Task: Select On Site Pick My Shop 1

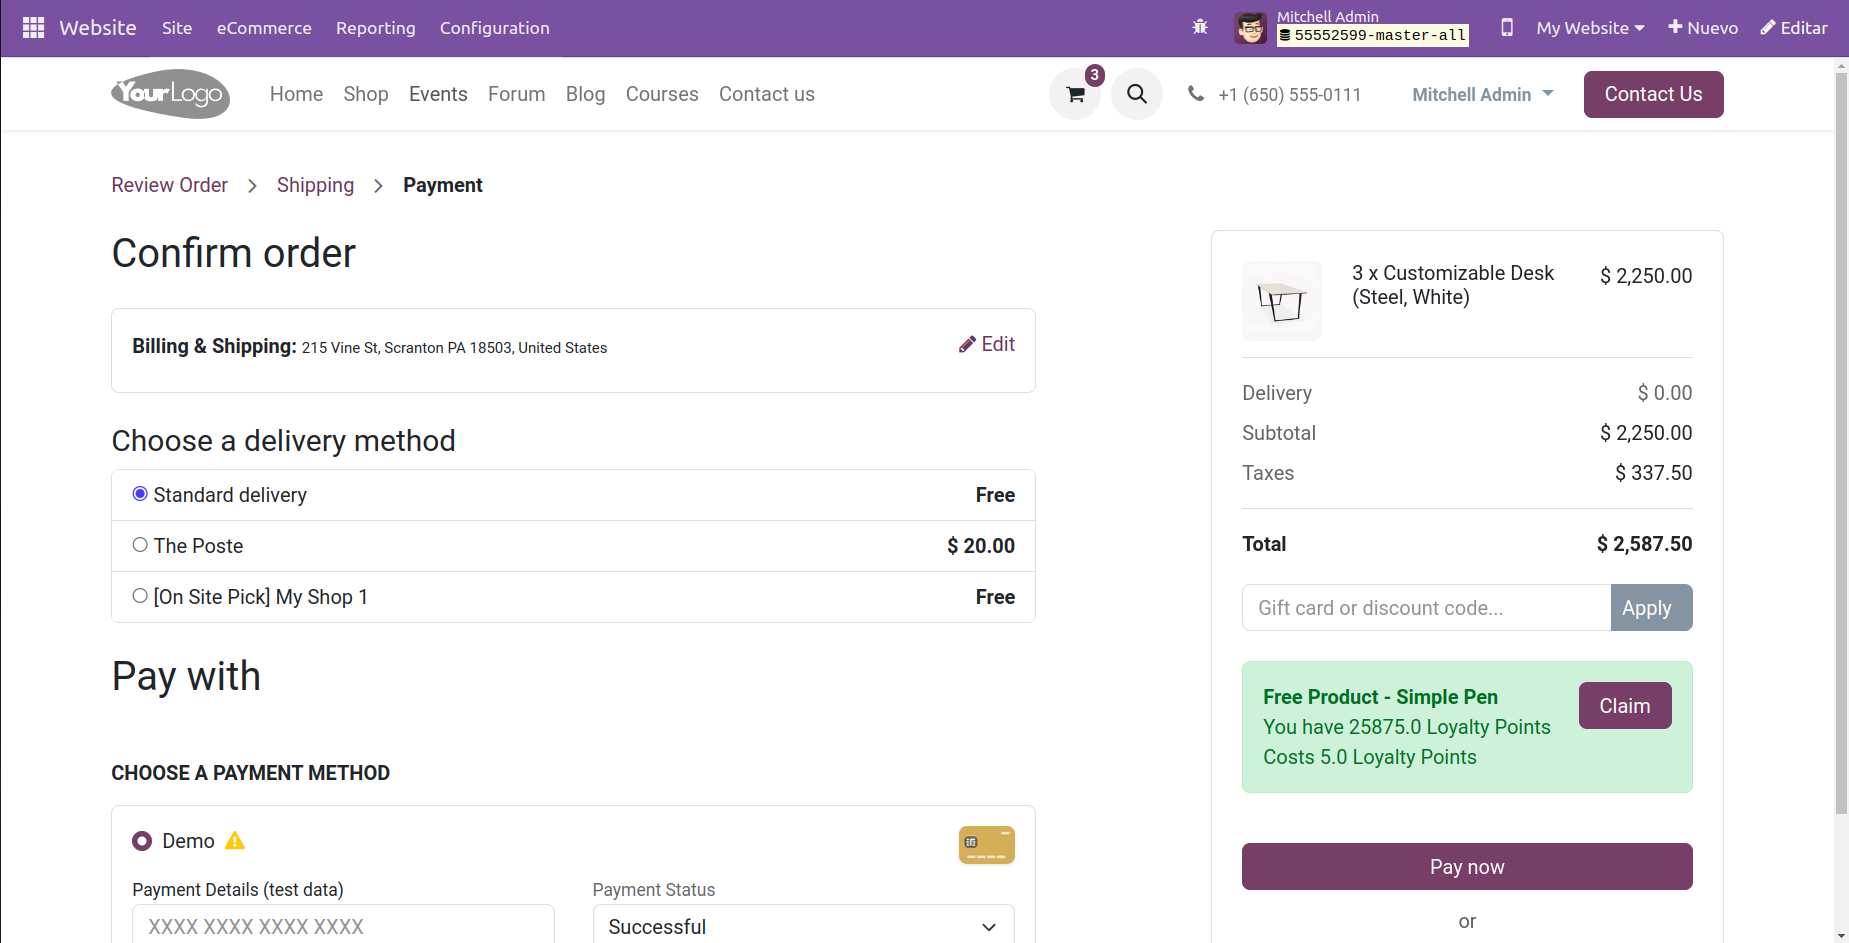Action: (140, 596)
